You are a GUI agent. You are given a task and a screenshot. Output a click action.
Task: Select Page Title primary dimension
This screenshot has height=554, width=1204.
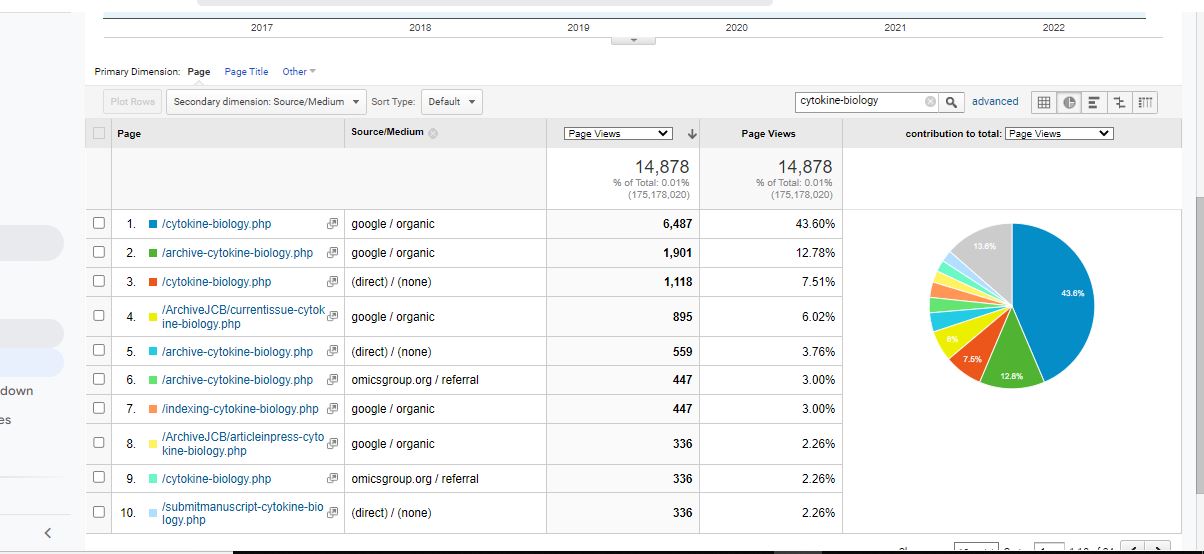pyautogui.click(x=246, y=72)
